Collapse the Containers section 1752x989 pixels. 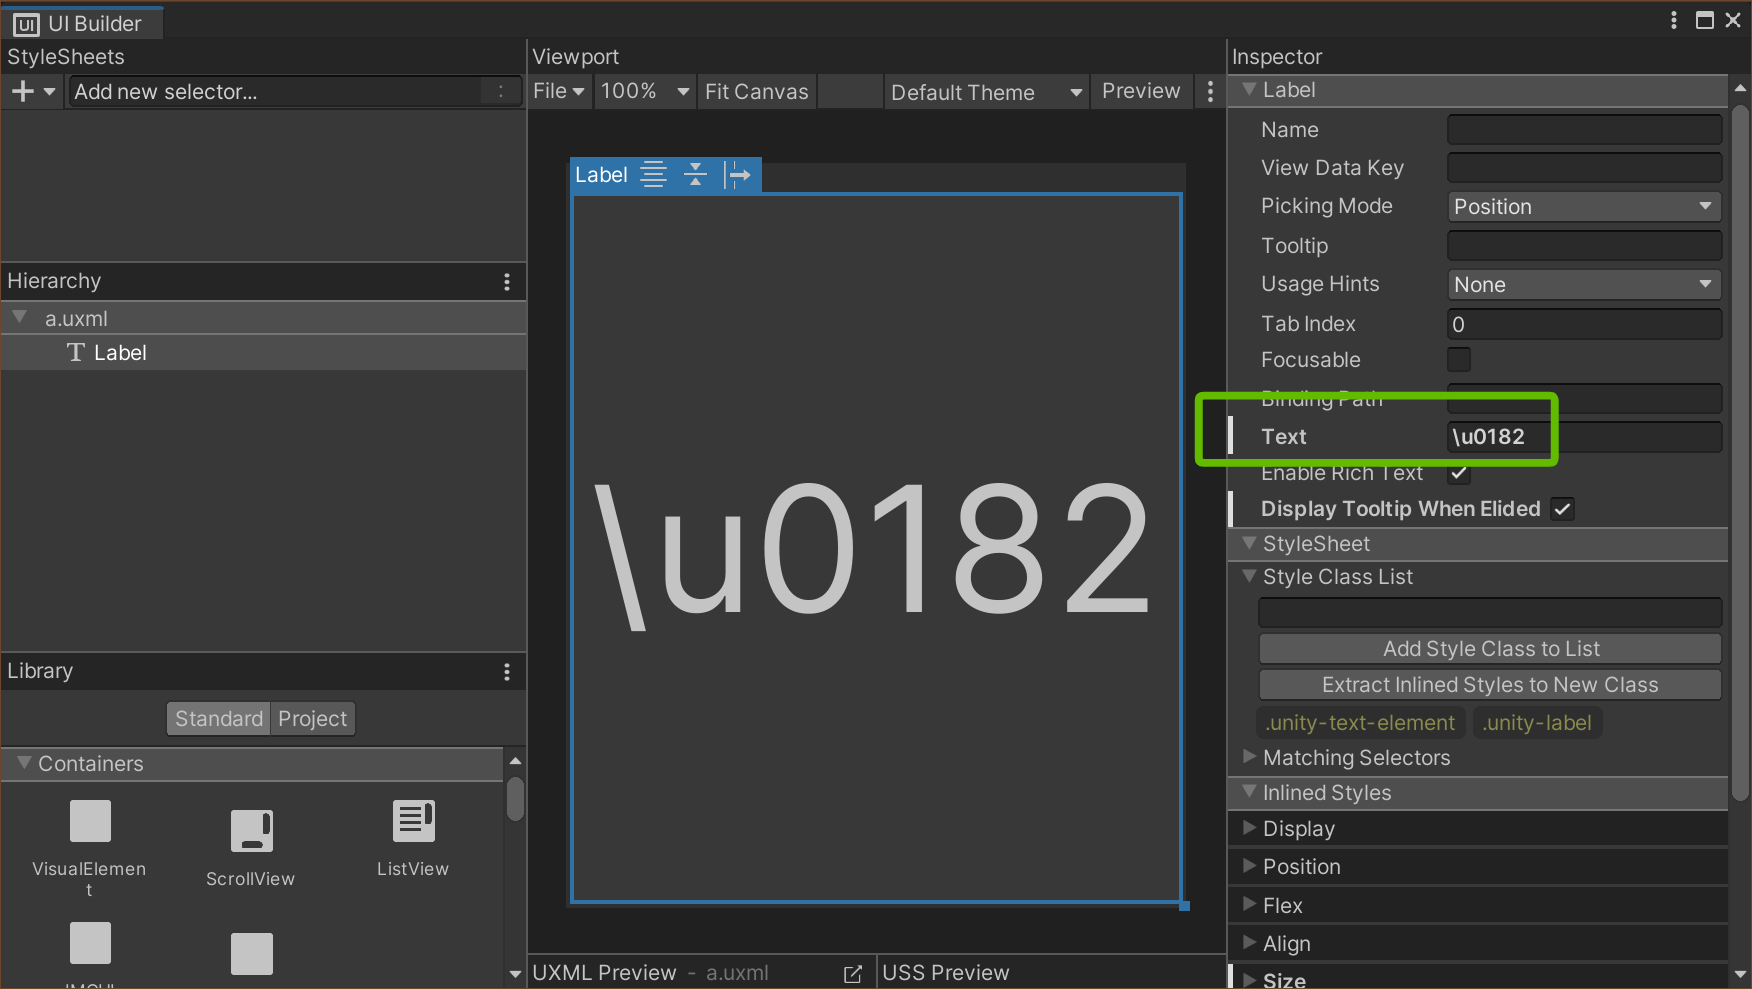click(x=23, y=763)
